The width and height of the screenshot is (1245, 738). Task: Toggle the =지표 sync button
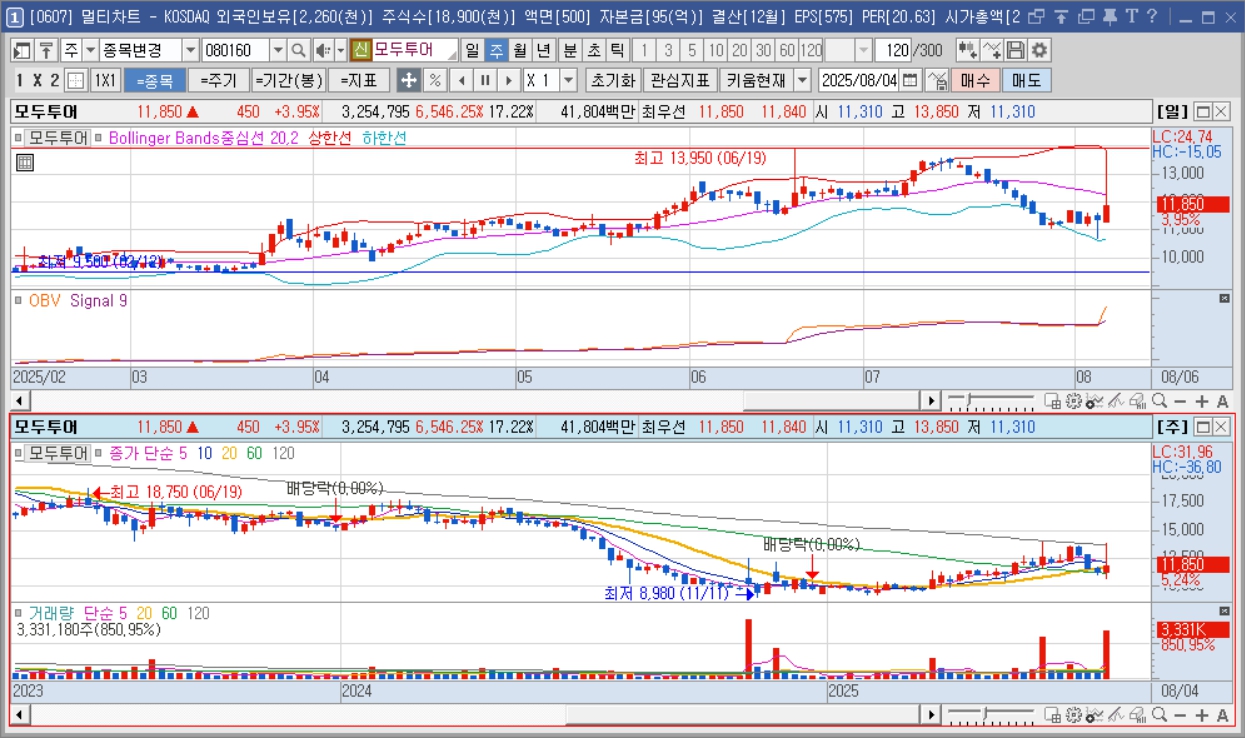358,80
